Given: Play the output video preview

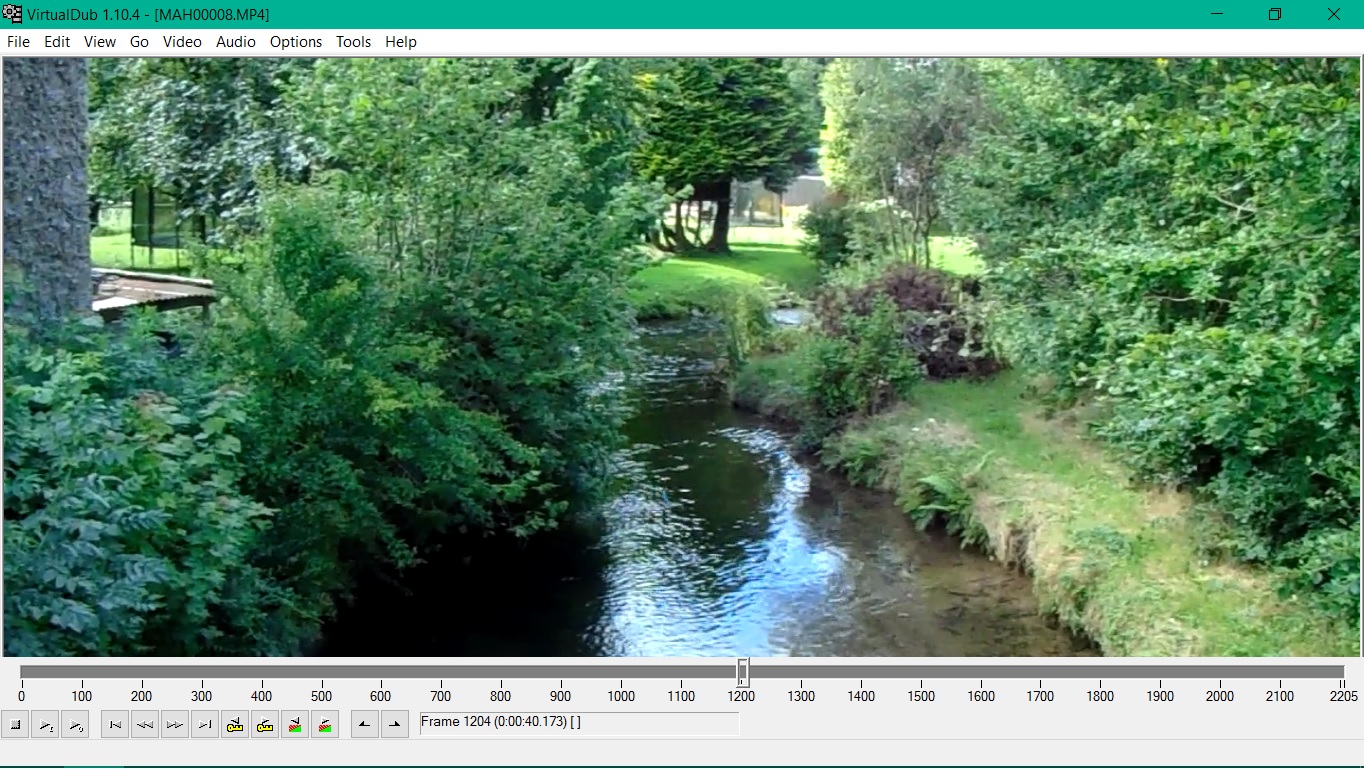Looking at the screenshot, I should point(75,725).
